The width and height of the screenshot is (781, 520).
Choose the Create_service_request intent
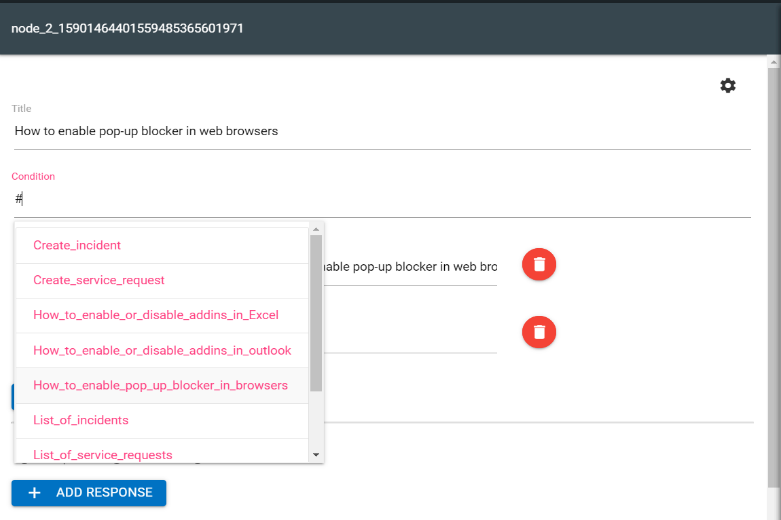pos(99,280)
